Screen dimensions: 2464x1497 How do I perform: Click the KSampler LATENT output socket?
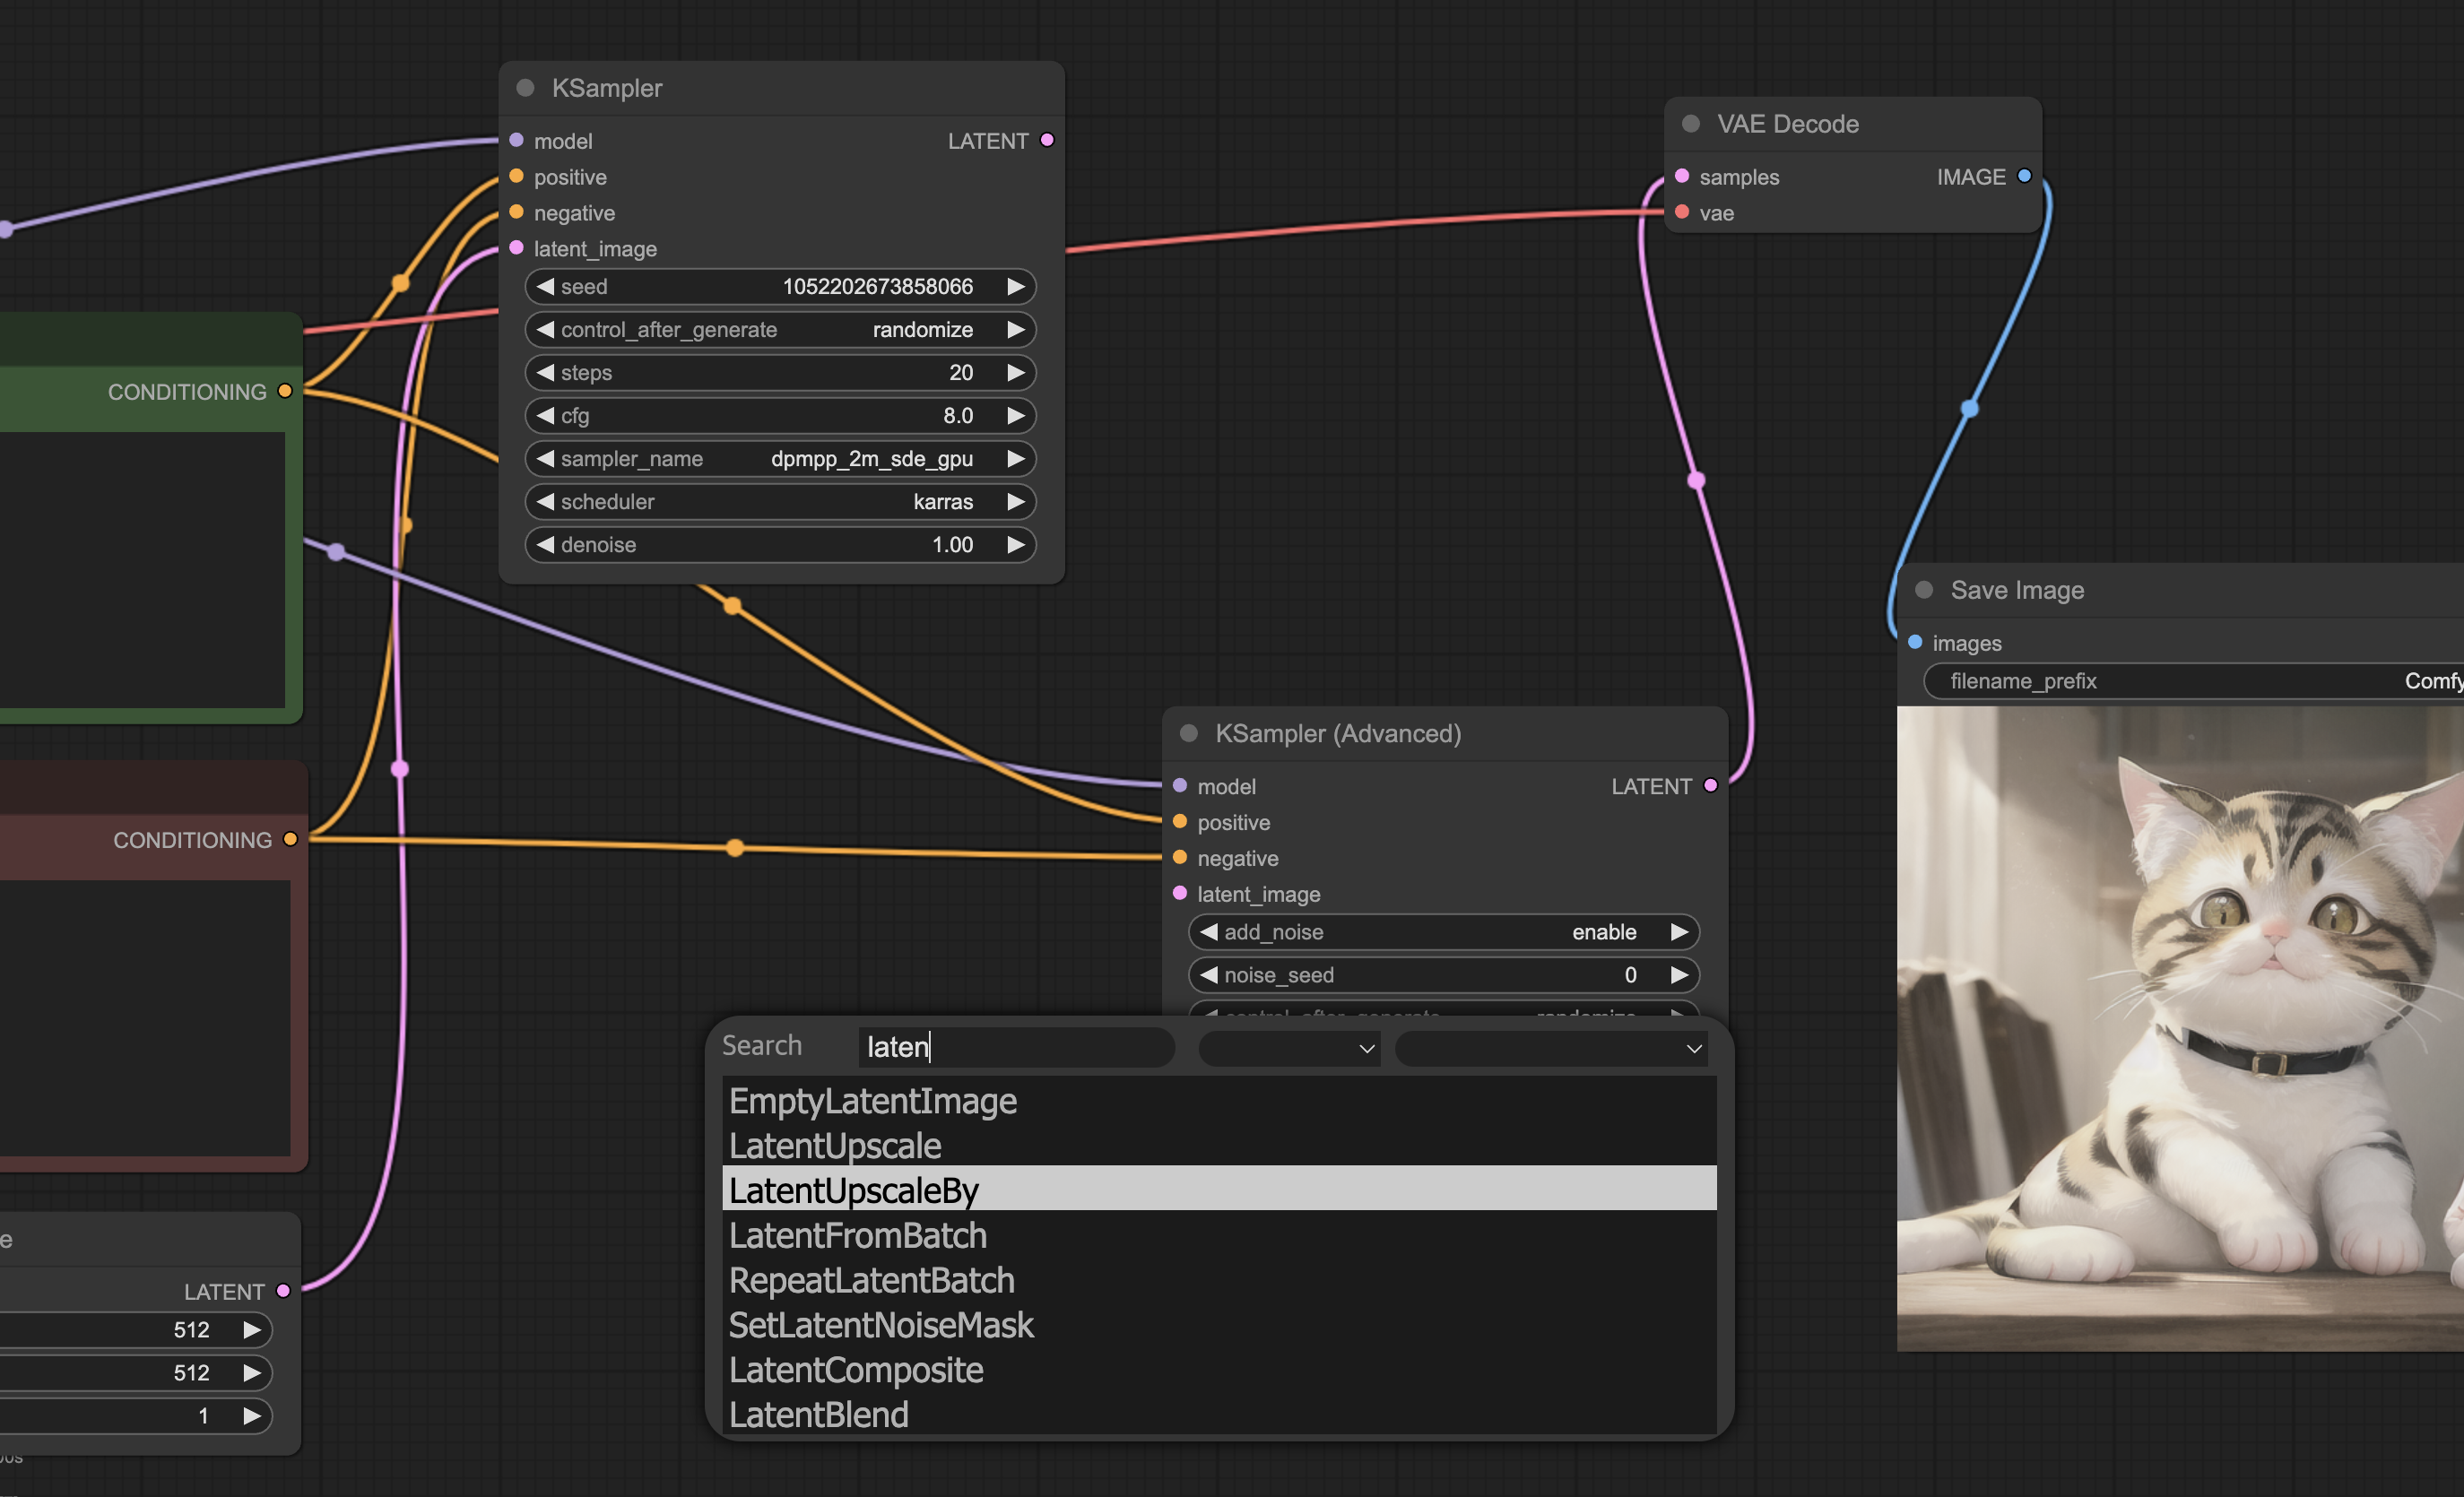pos(1047,140)
